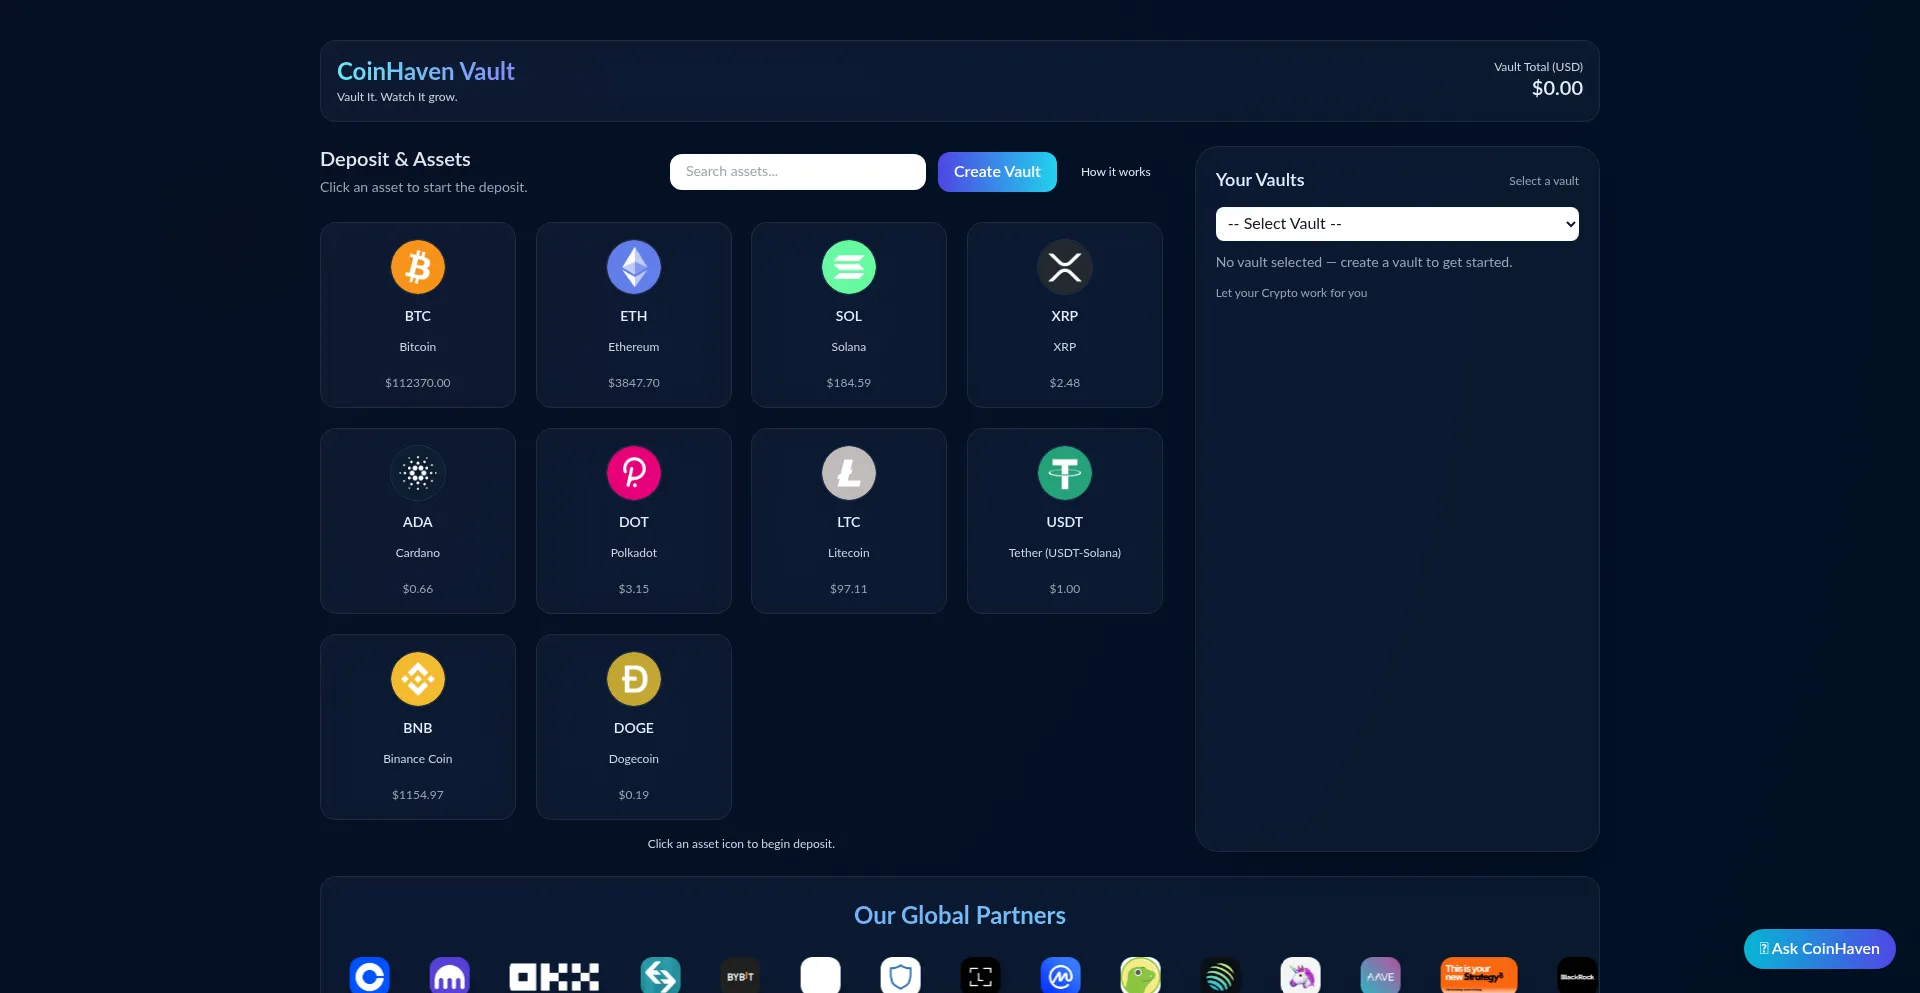Open the Trust Wallet shield logo
The height and width of the screenshot is (993, 1920).
(x=901, y=976)
